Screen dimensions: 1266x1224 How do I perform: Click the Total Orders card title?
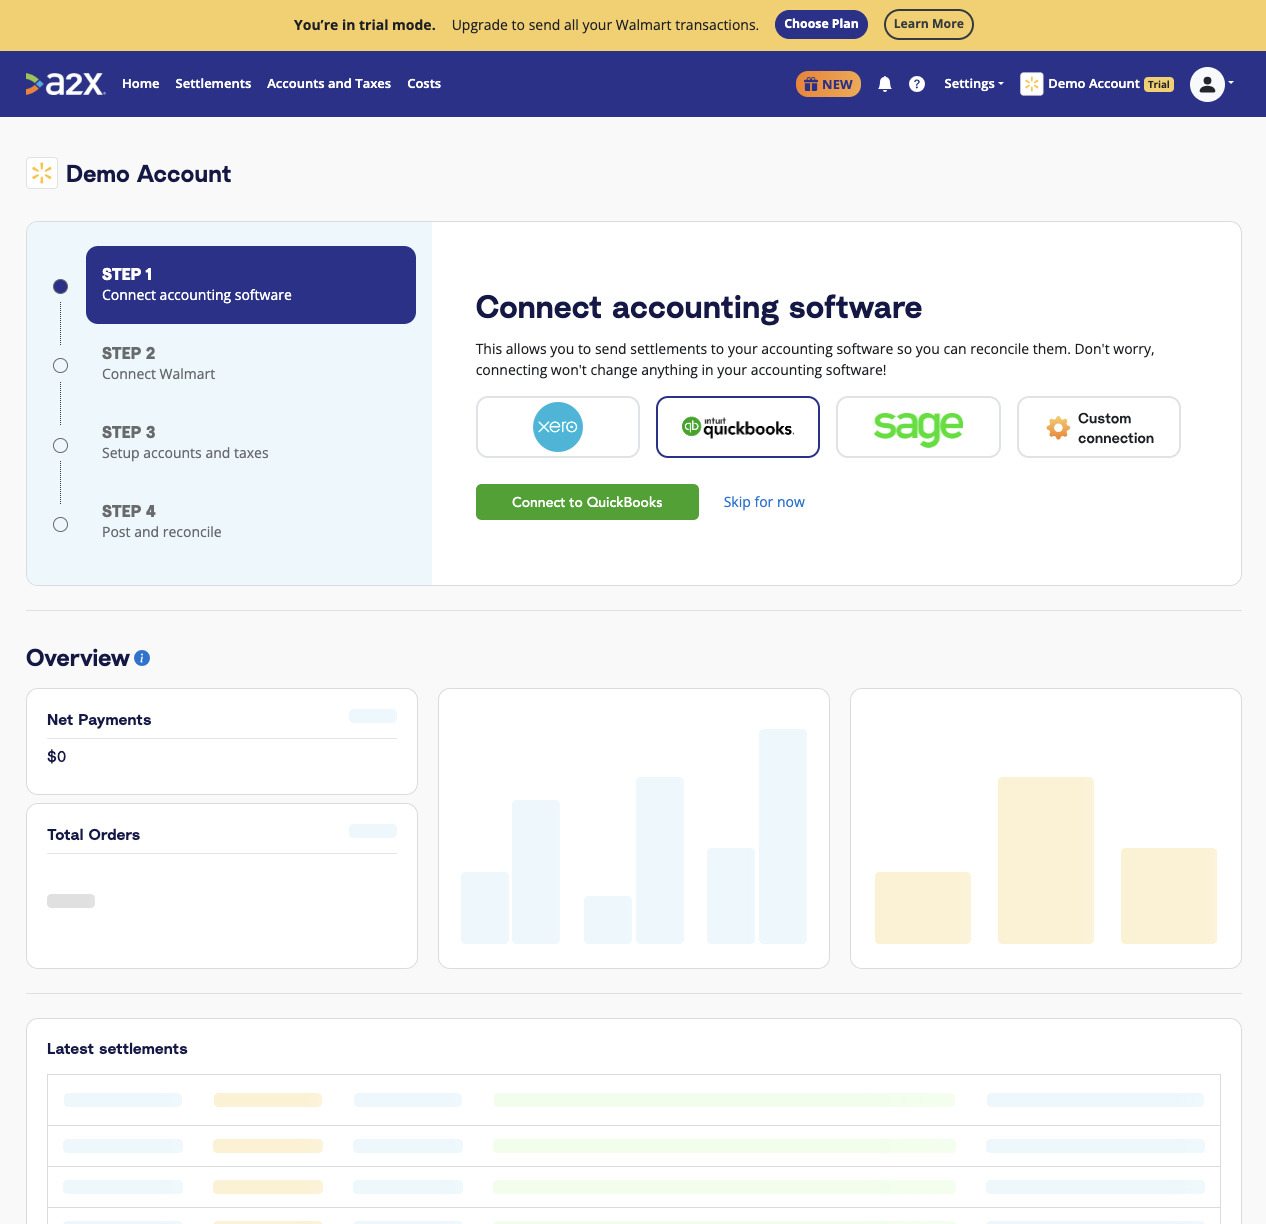93,835
